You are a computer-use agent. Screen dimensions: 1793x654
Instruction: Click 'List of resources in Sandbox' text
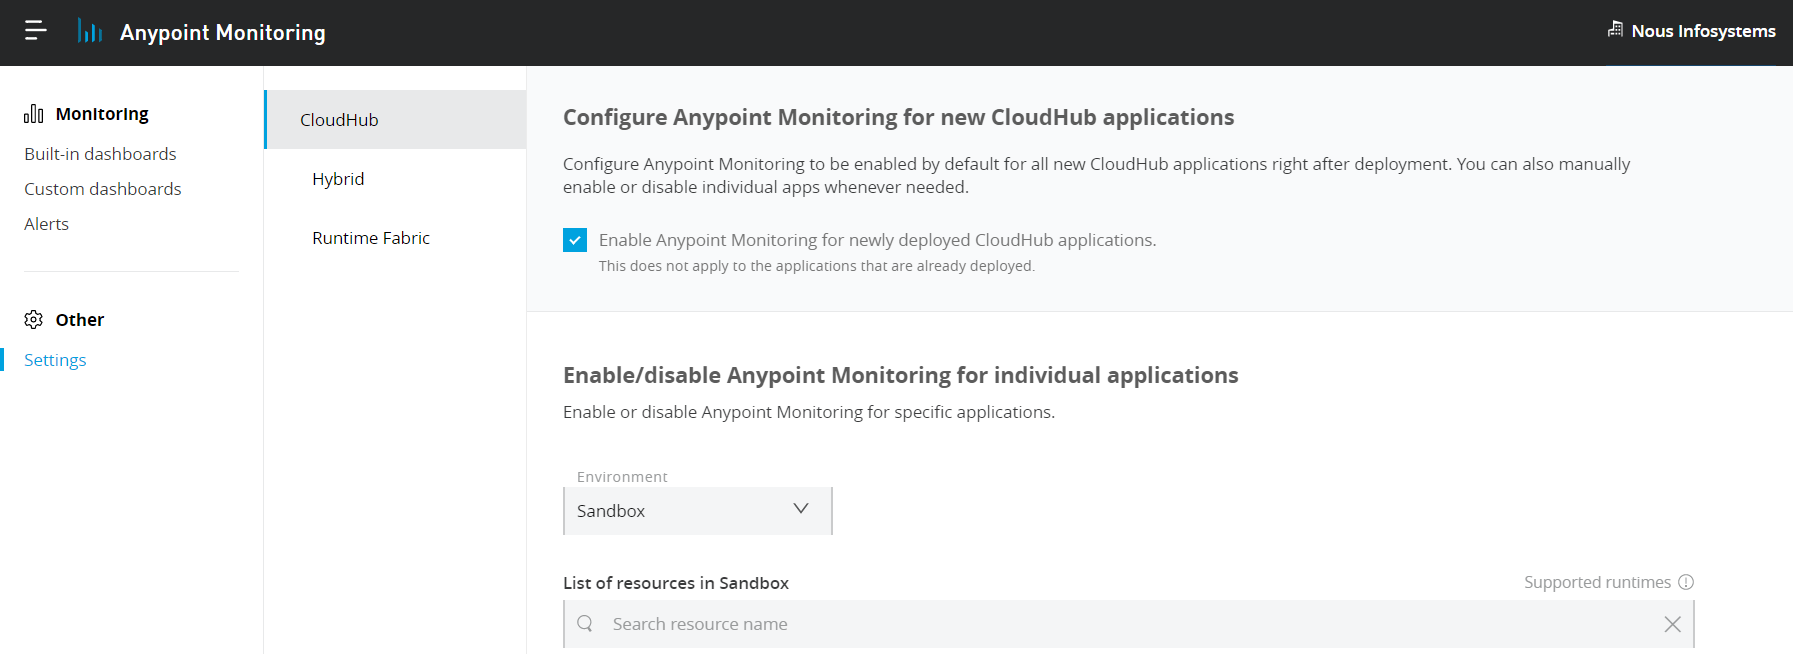(x=676, y=583)
